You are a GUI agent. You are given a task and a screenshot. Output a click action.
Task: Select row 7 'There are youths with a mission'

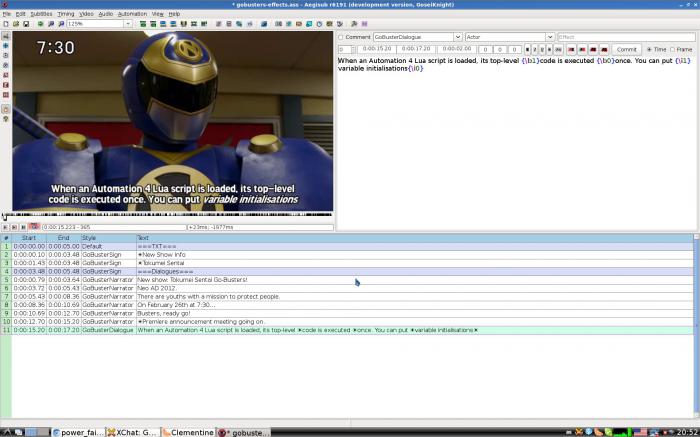(347, 296)
